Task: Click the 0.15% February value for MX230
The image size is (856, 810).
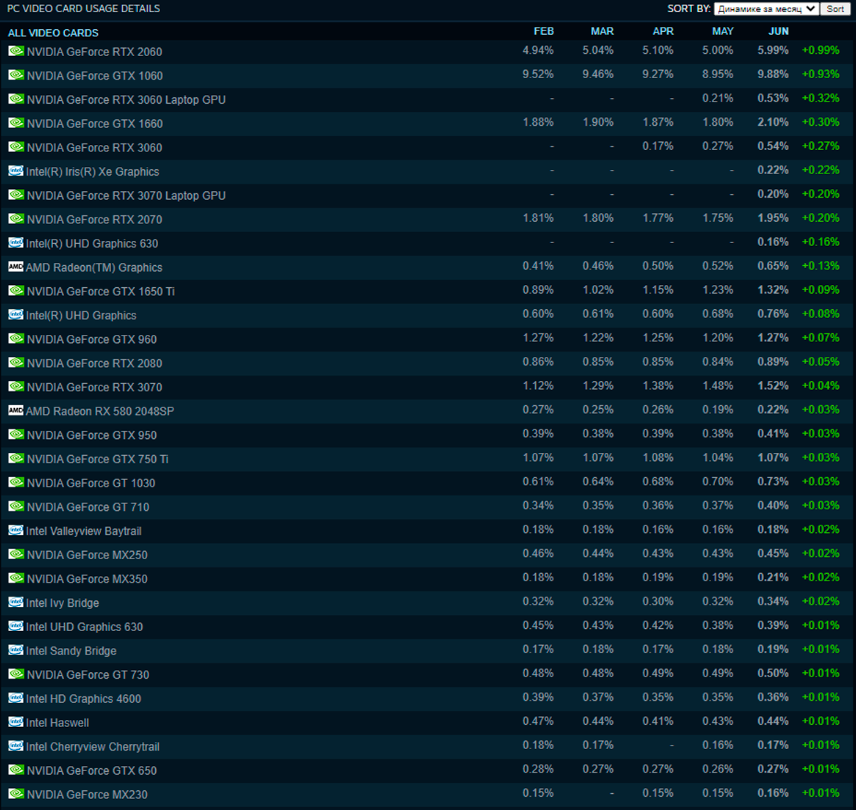Action: 538,793
